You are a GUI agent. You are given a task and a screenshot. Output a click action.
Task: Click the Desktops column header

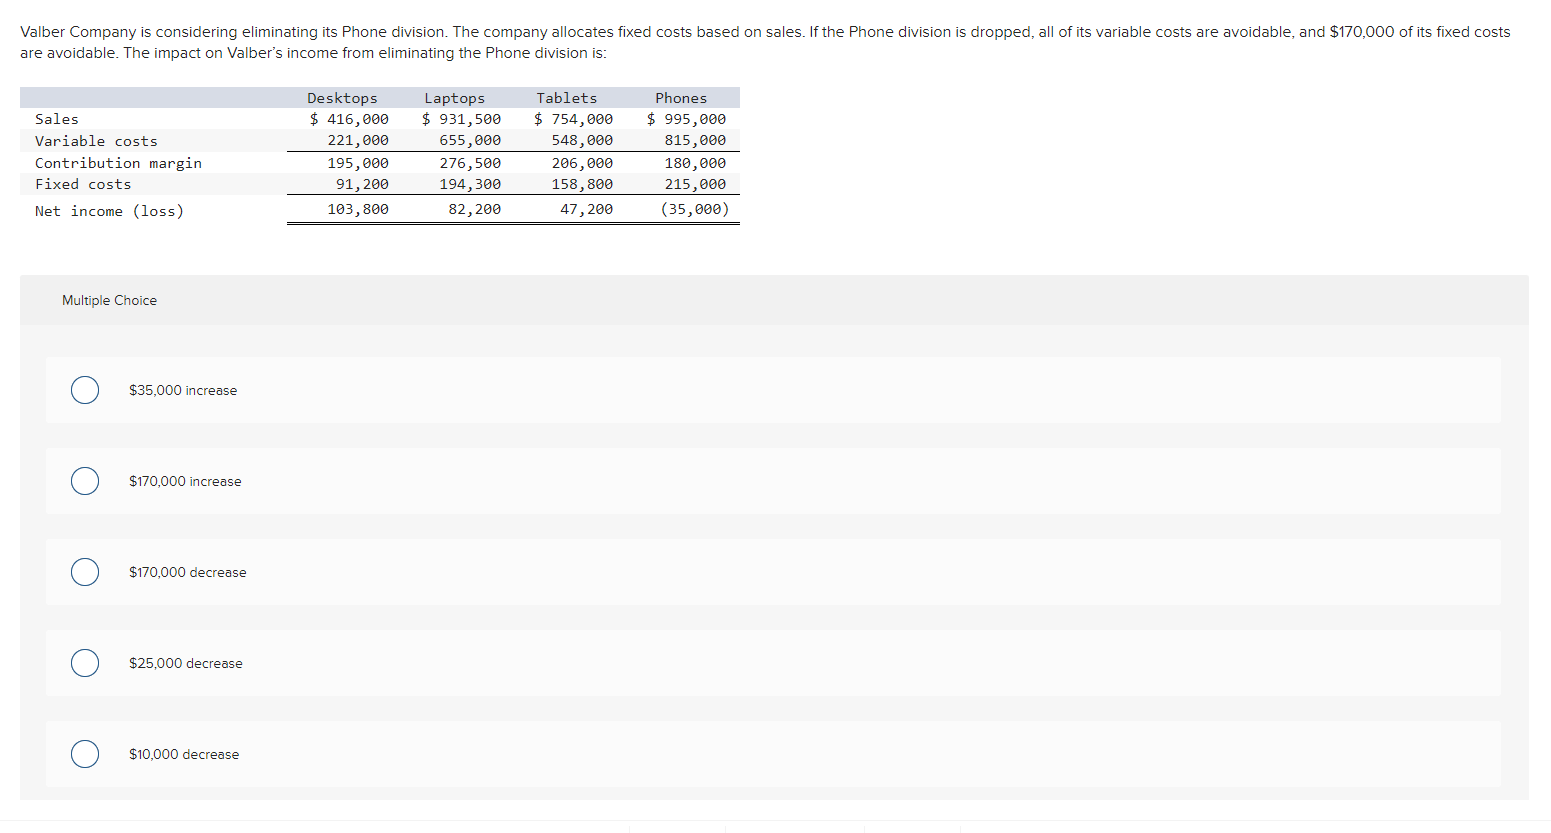click(x=342, y=97)
